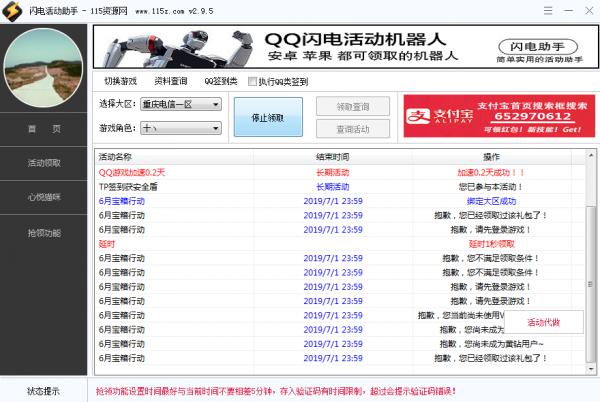This screenshot has height=402, width=600.
Task: Click the 活动代做 popup button
Action: 544,322
